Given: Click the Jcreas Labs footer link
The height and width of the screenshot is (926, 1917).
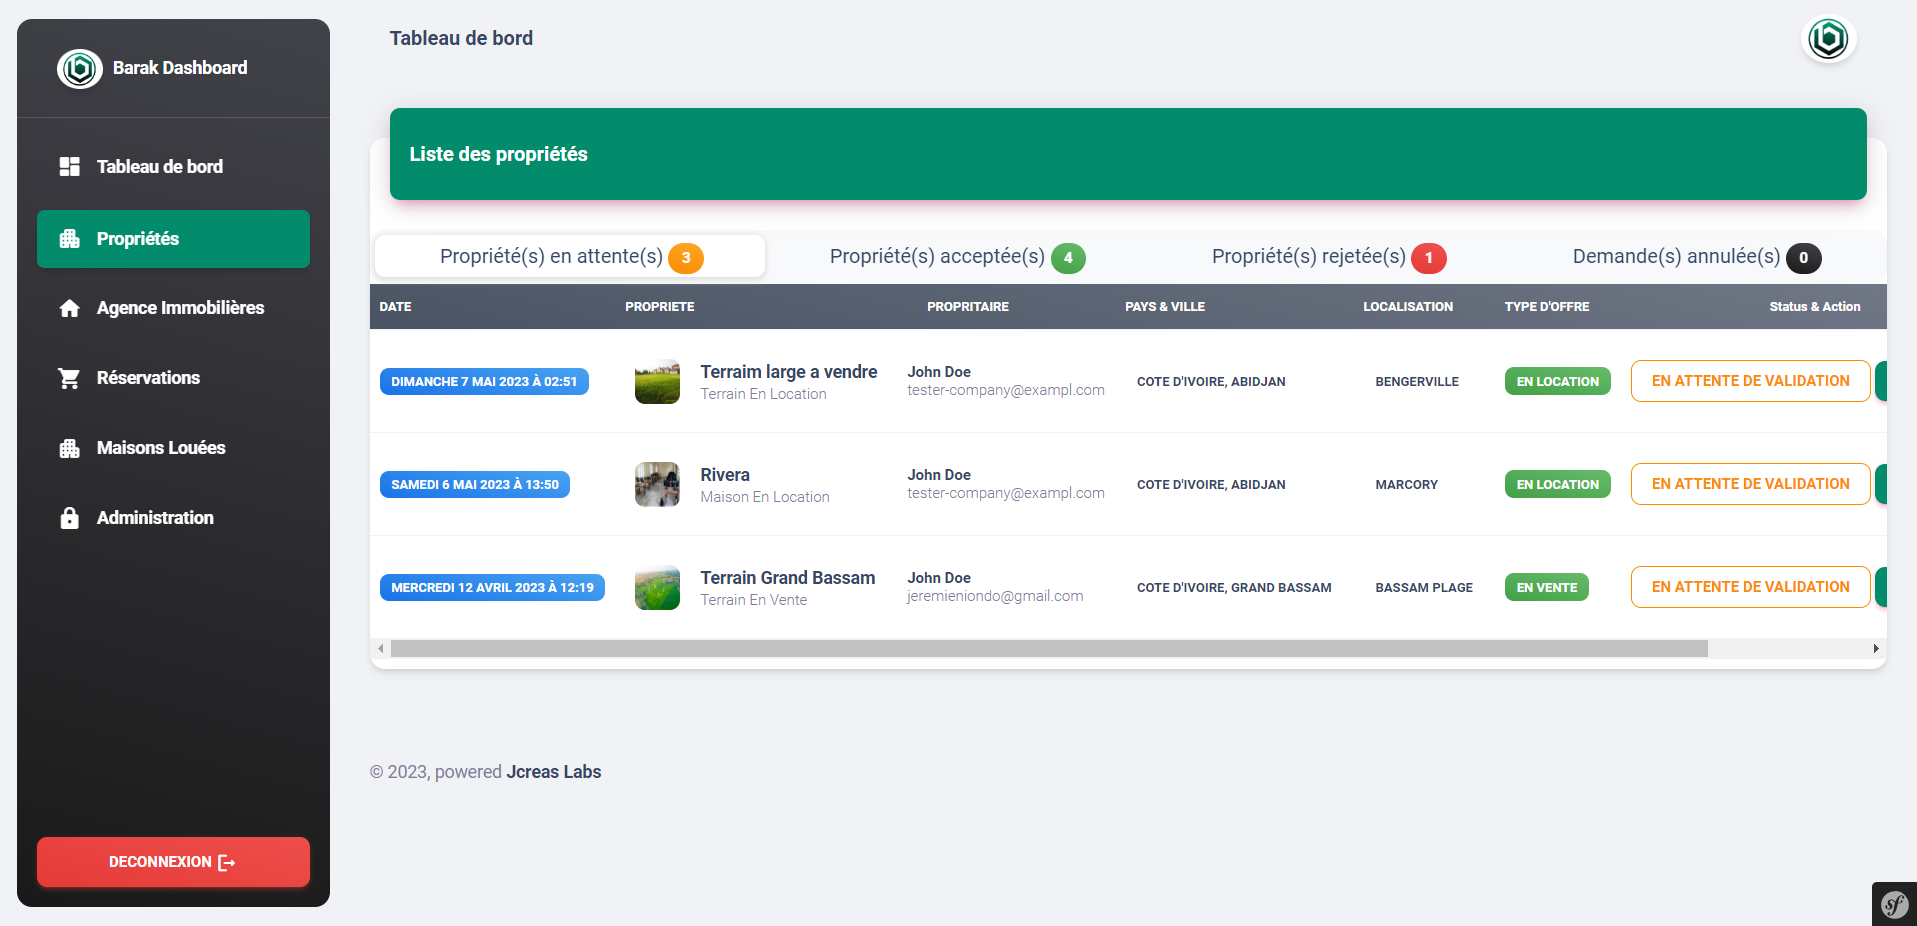Looking at the screenshot, I should tap(553, 772).
